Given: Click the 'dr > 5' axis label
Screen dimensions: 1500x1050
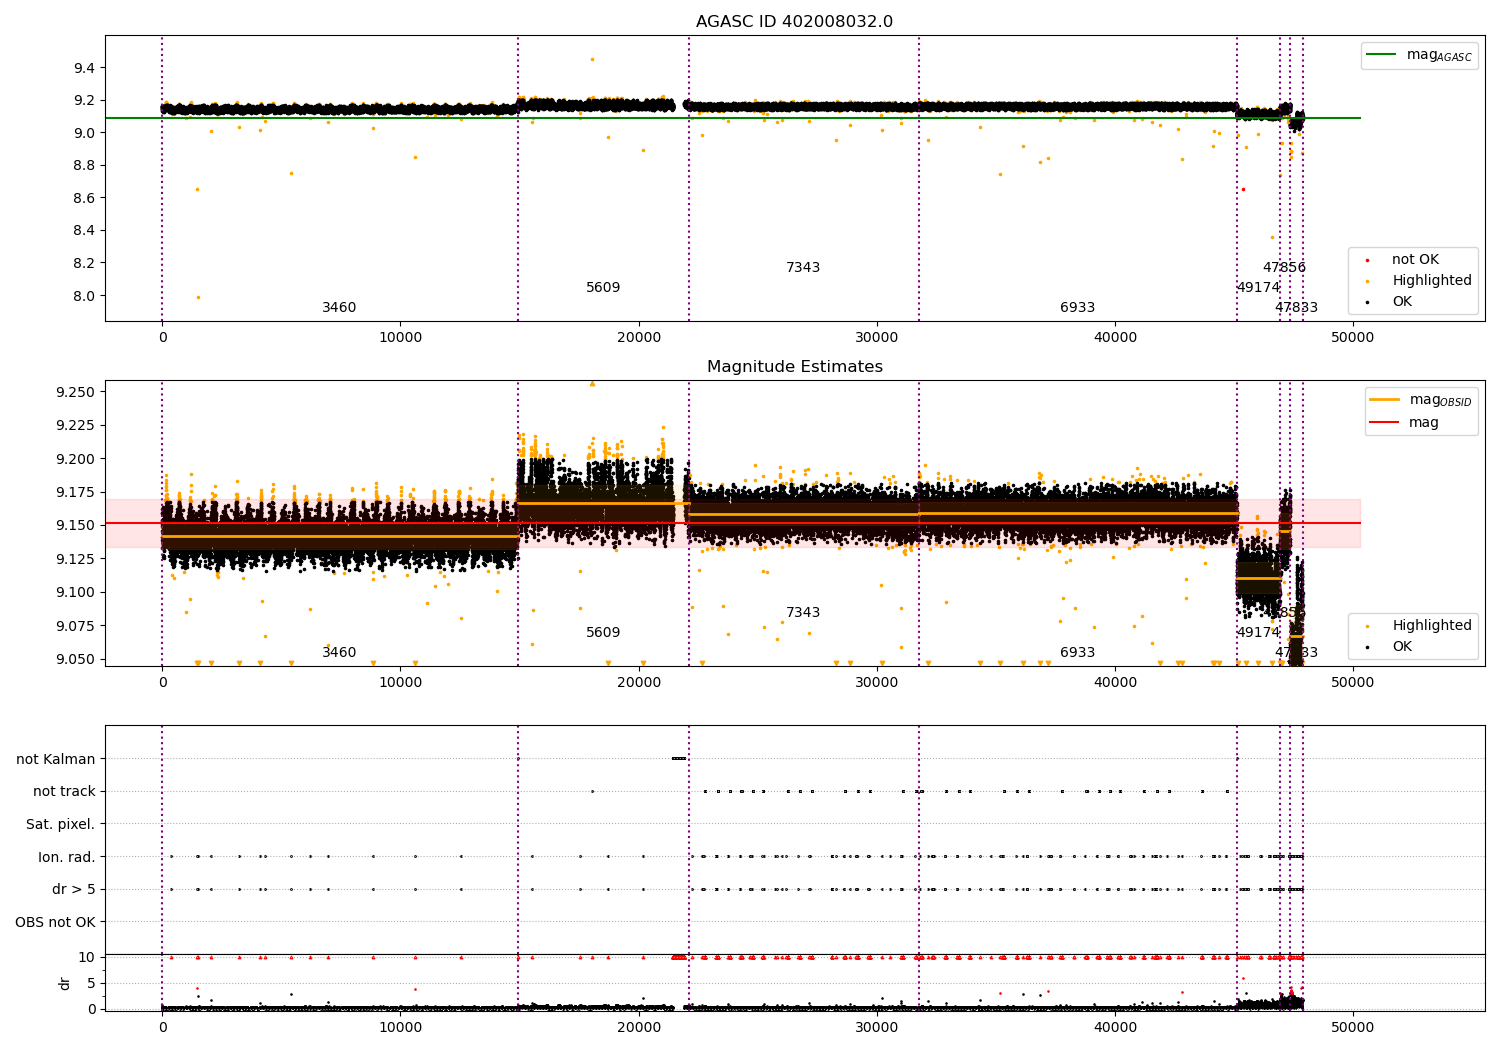Looking at the screenshot, I should (x=74, y=889).
